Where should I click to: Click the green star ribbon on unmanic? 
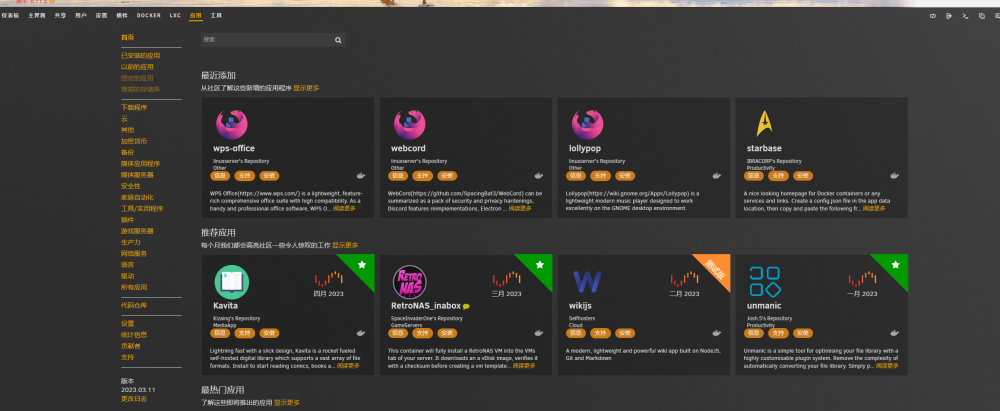tap(895, 265)
